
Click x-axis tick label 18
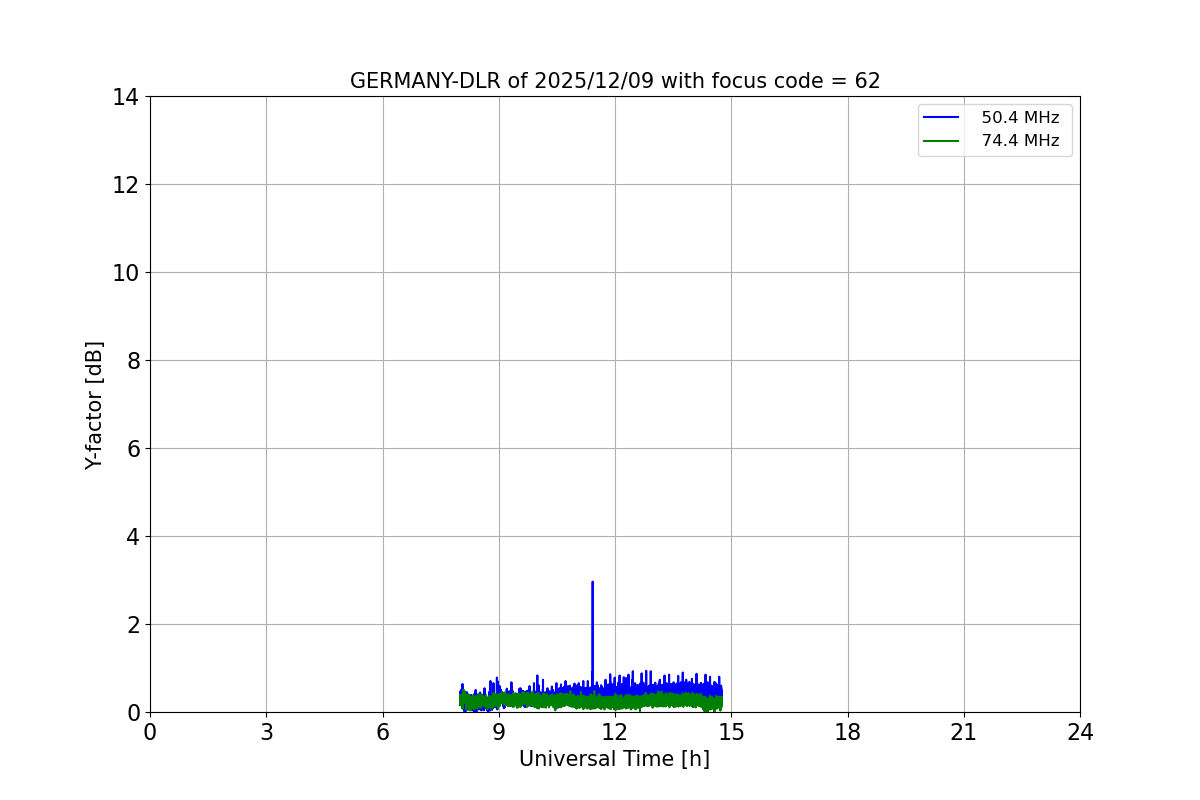tap(848, 732)
